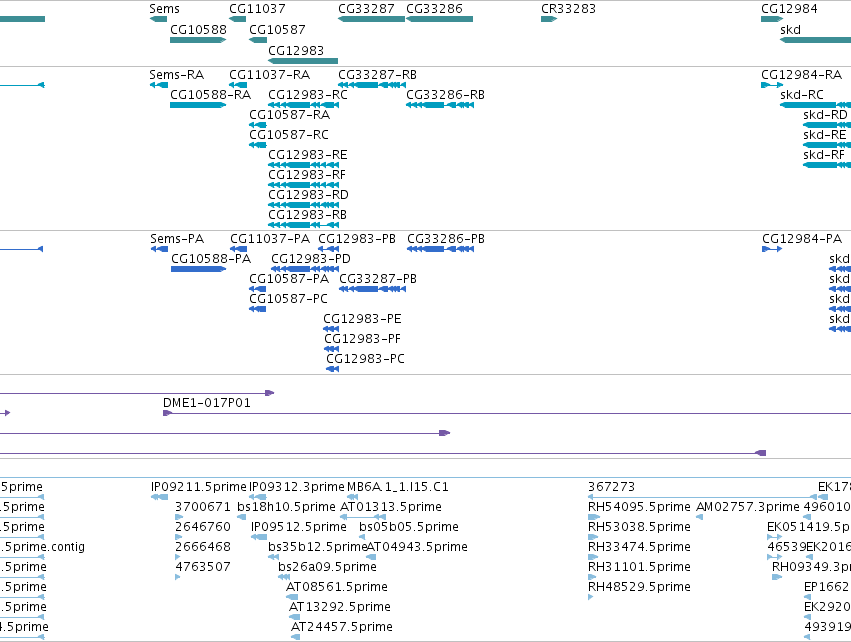This screenshot has height=642, width=851.
Task: Select protein CG12983-PC
Action: (x=365, y=360)
